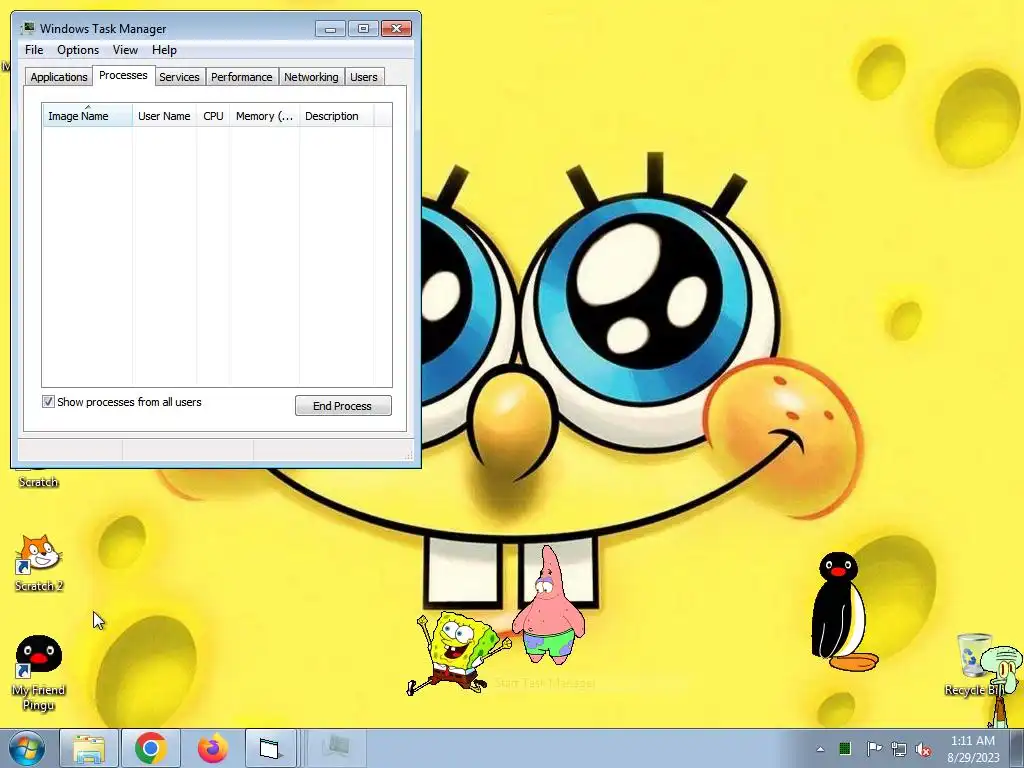Screen dimensions: 1024x768
Task: Switch to the Services tab
Action: pyautogui.click(x=179, y=77)
